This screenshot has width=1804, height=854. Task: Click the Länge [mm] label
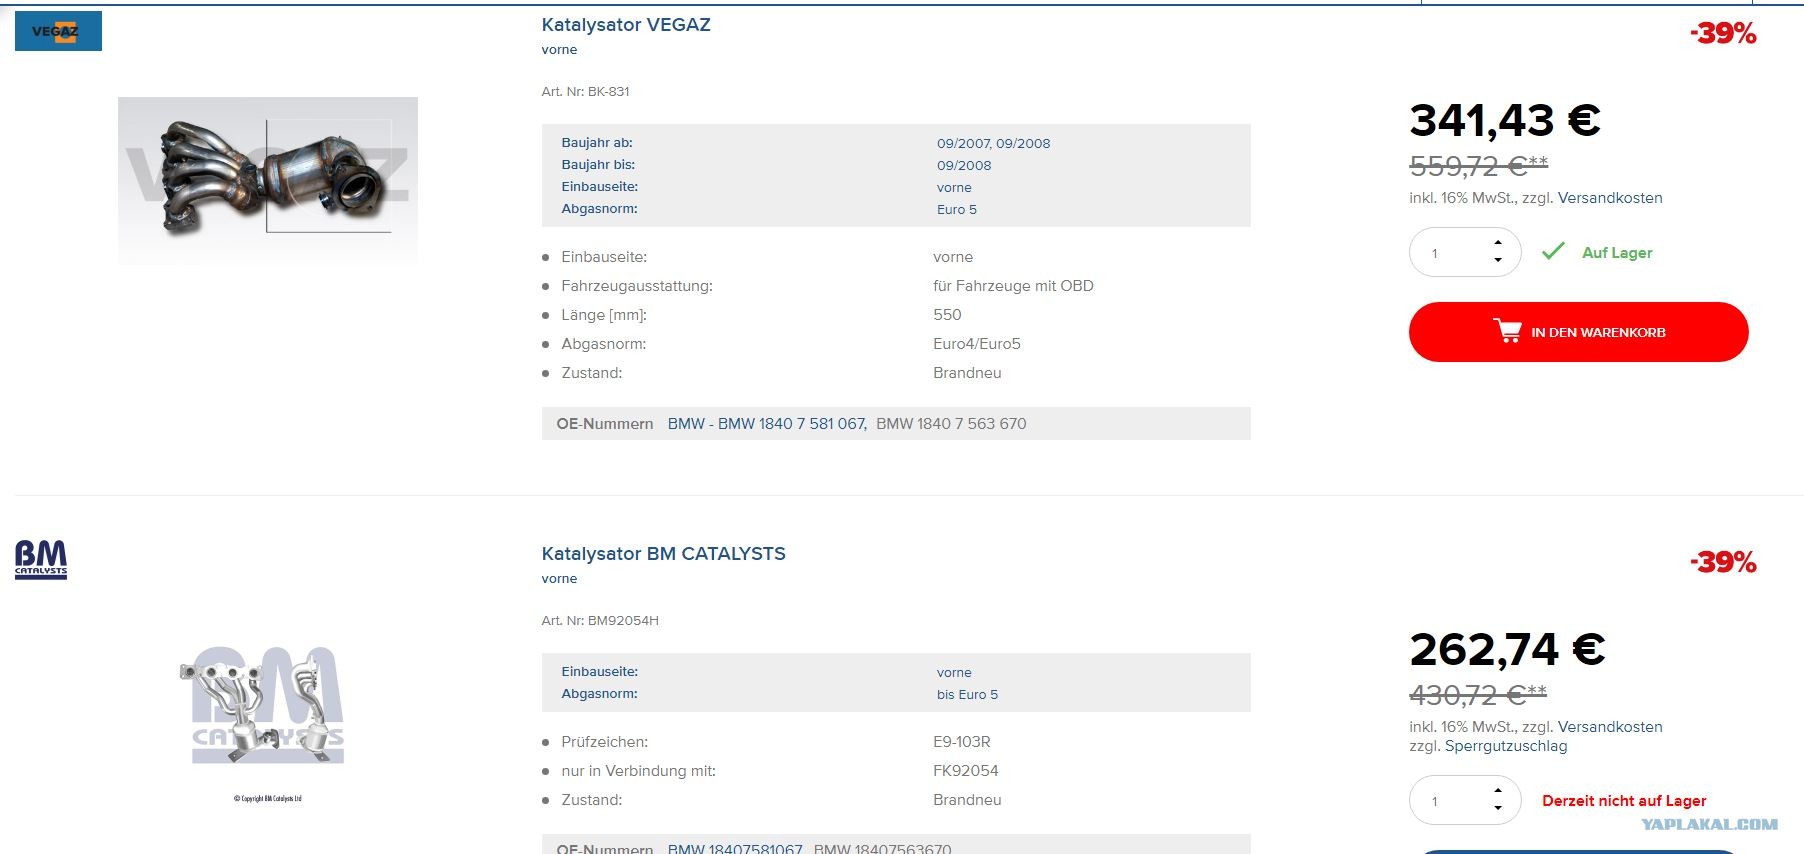coord(604,315)
